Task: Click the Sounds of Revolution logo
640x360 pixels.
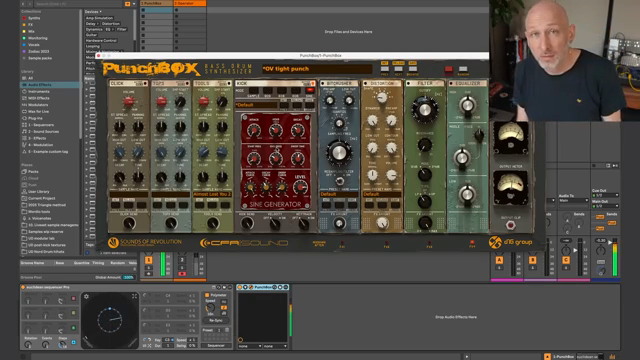Action: click(x=145, y=243)
